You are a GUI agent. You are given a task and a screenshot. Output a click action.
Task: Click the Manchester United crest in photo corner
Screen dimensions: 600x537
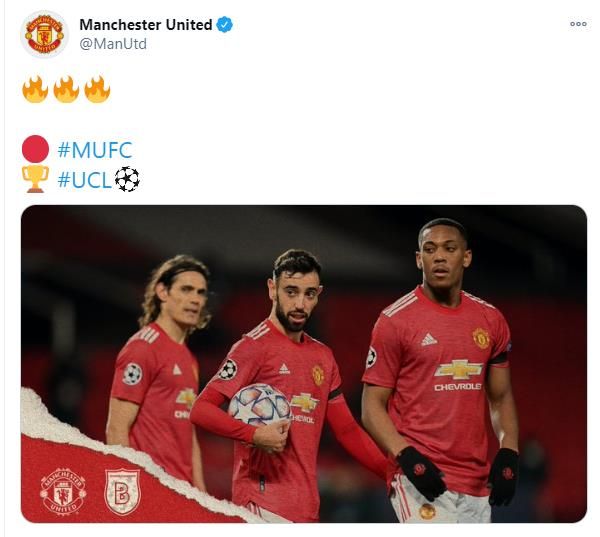point(63,491)
